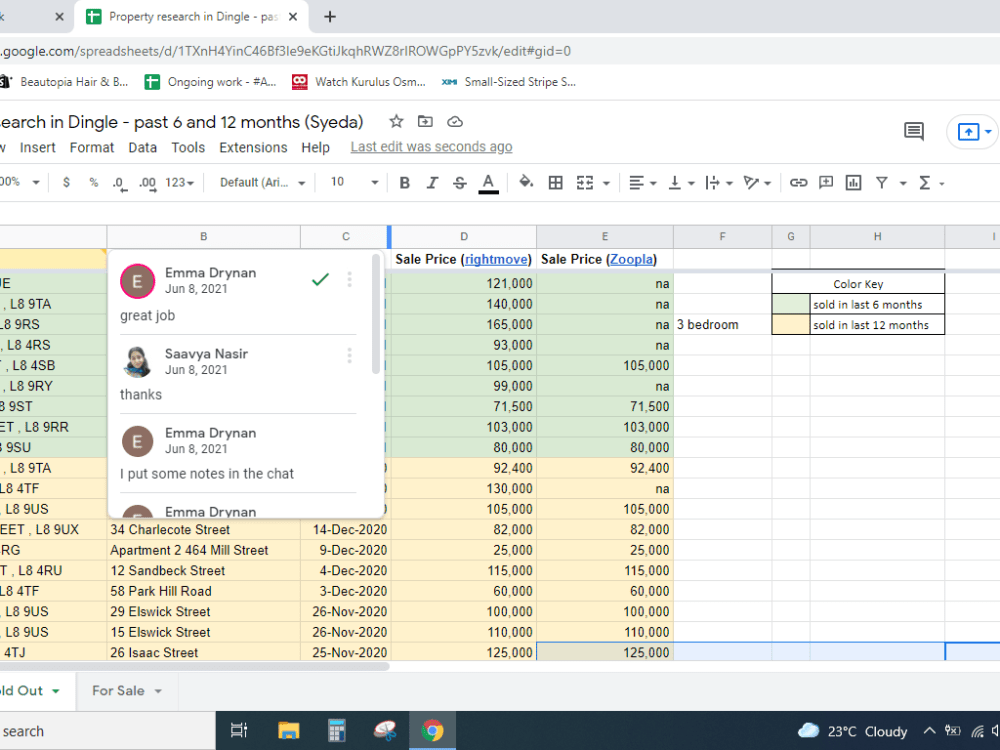1000x750 pixels.
Task: Open more options on Emma Drynan's comment
Action: (x=349, y=279)
